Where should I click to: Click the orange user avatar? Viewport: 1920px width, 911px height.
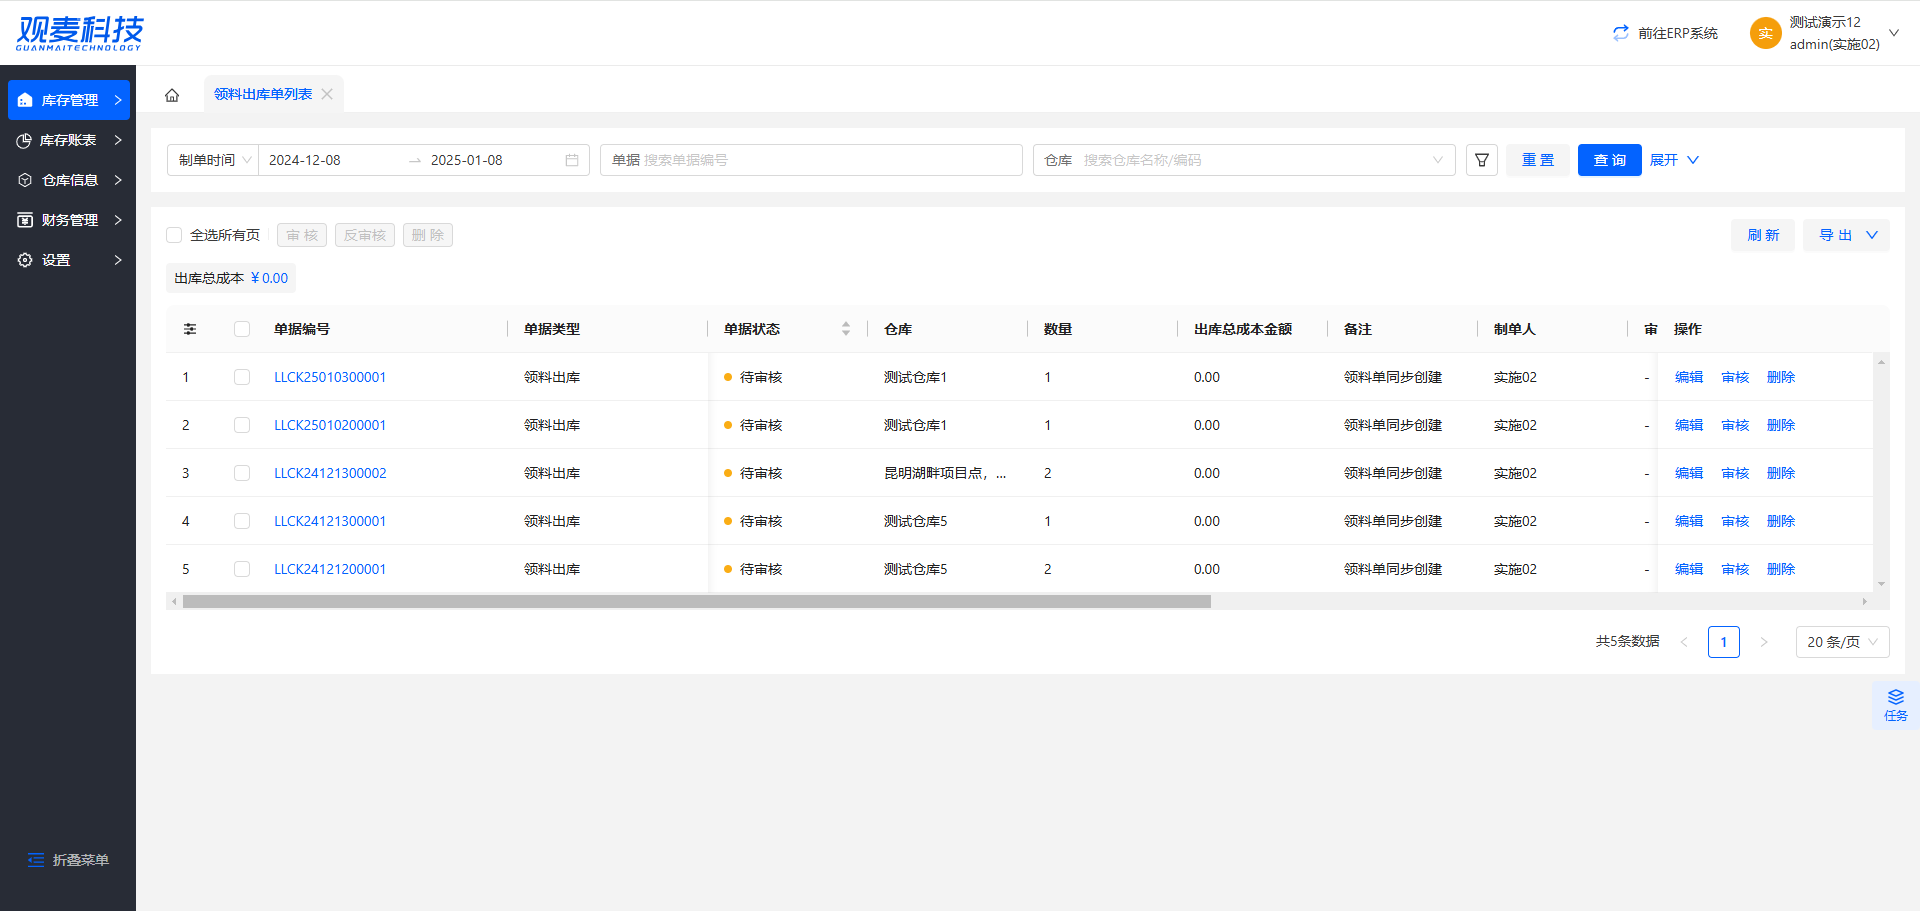1766,33
